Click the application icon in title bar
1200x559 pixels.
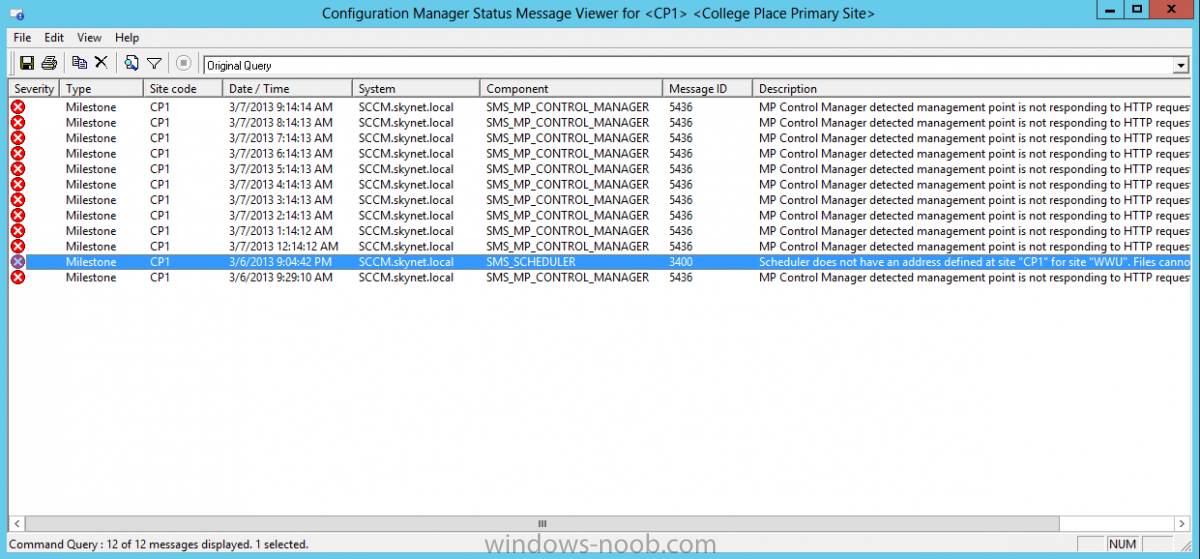tap(15, 13)
